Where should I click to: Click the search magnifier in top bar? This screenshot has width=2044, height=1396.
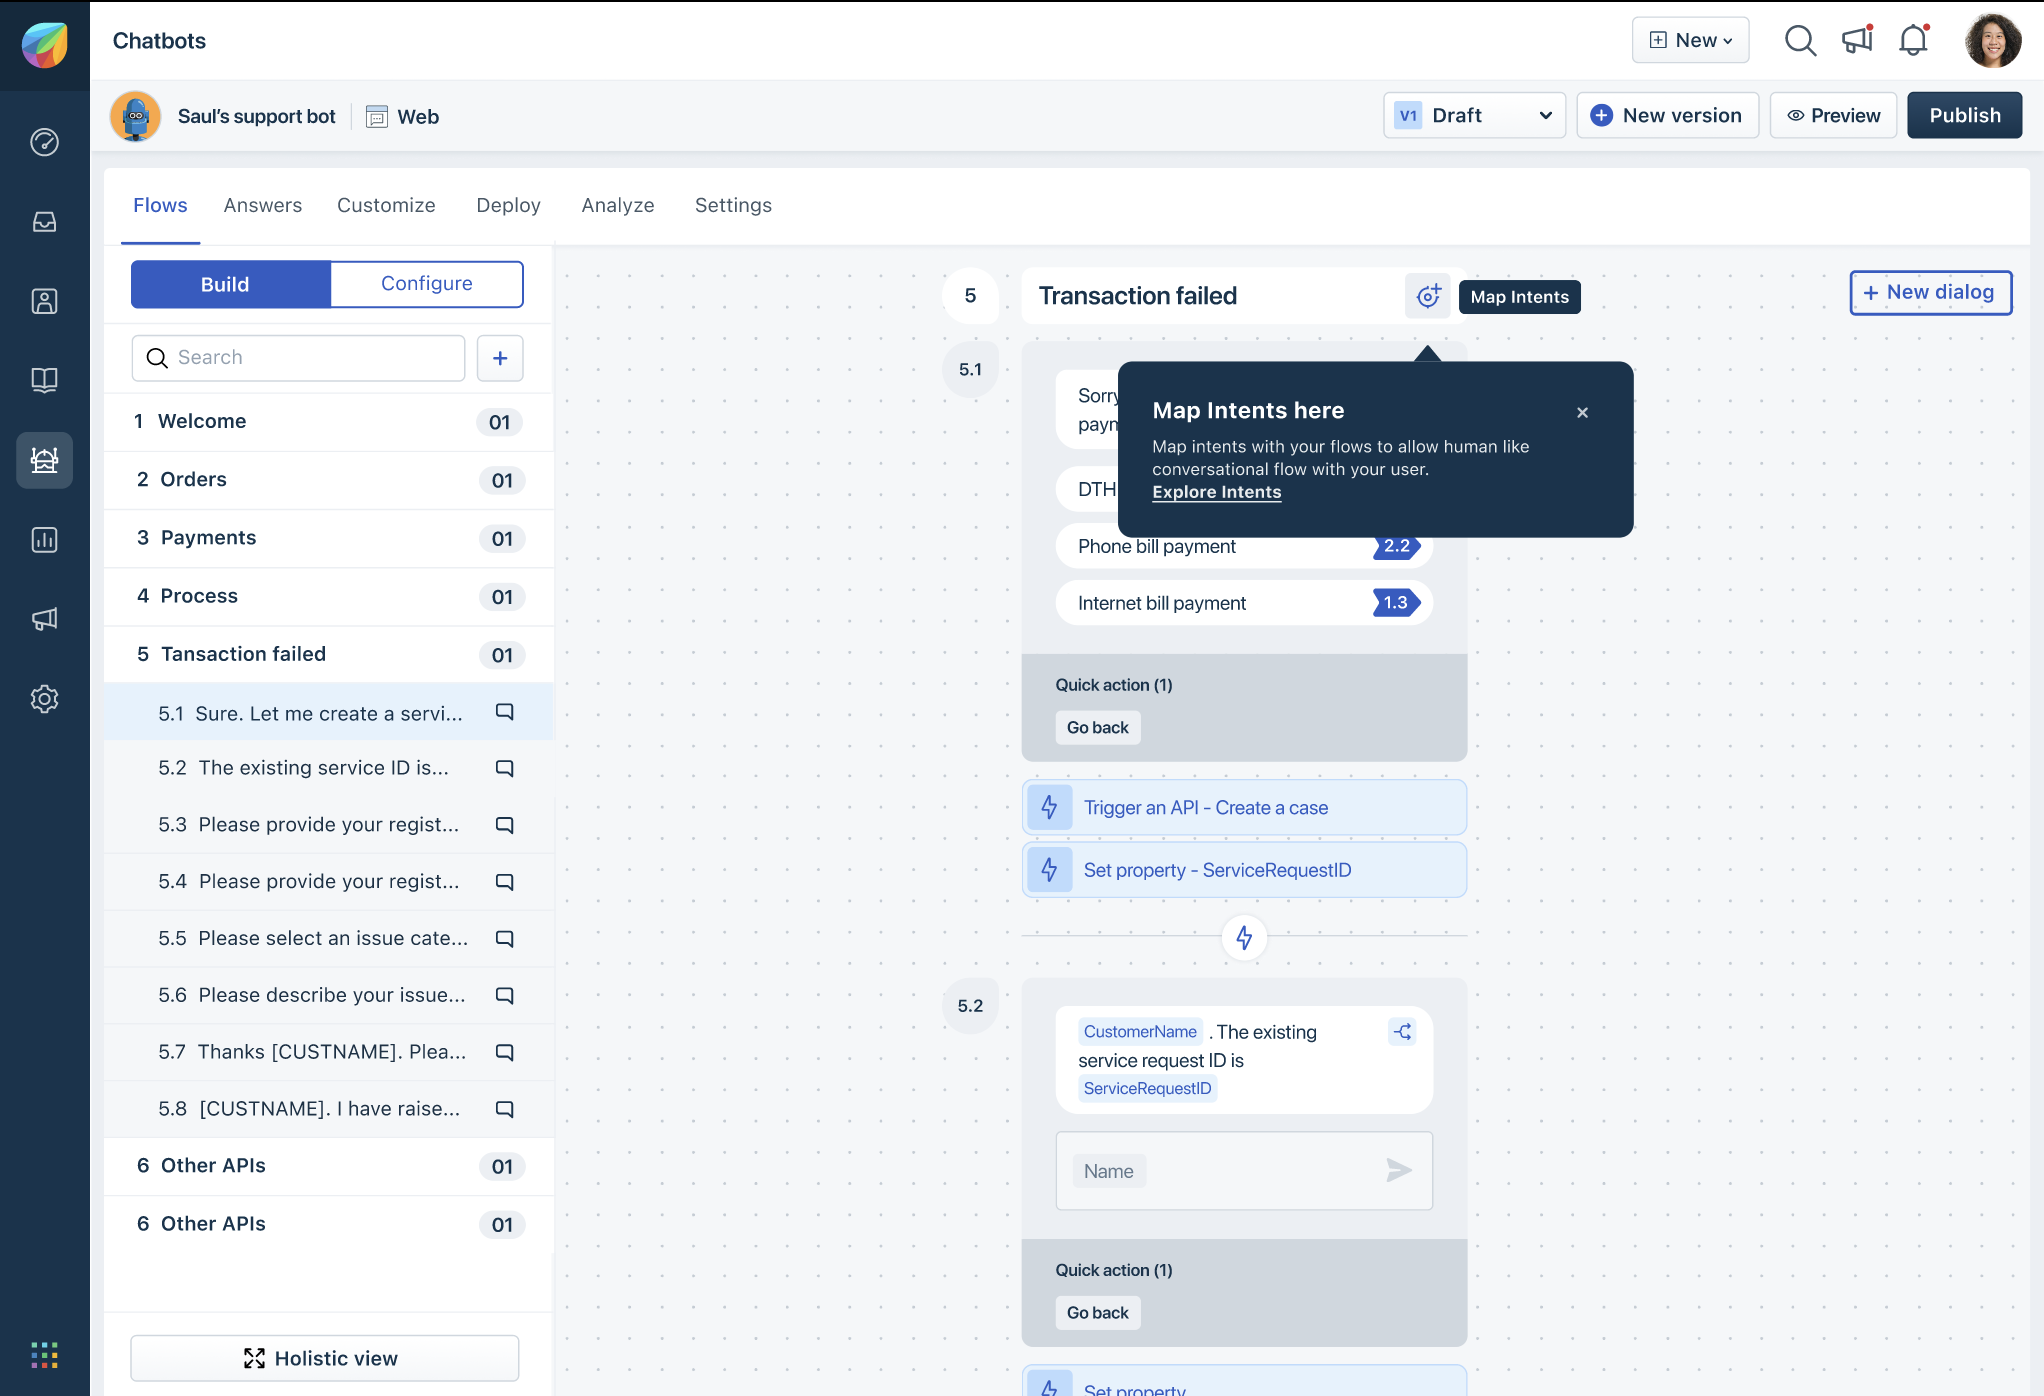pyautogui.click(x=1800, y=41)
